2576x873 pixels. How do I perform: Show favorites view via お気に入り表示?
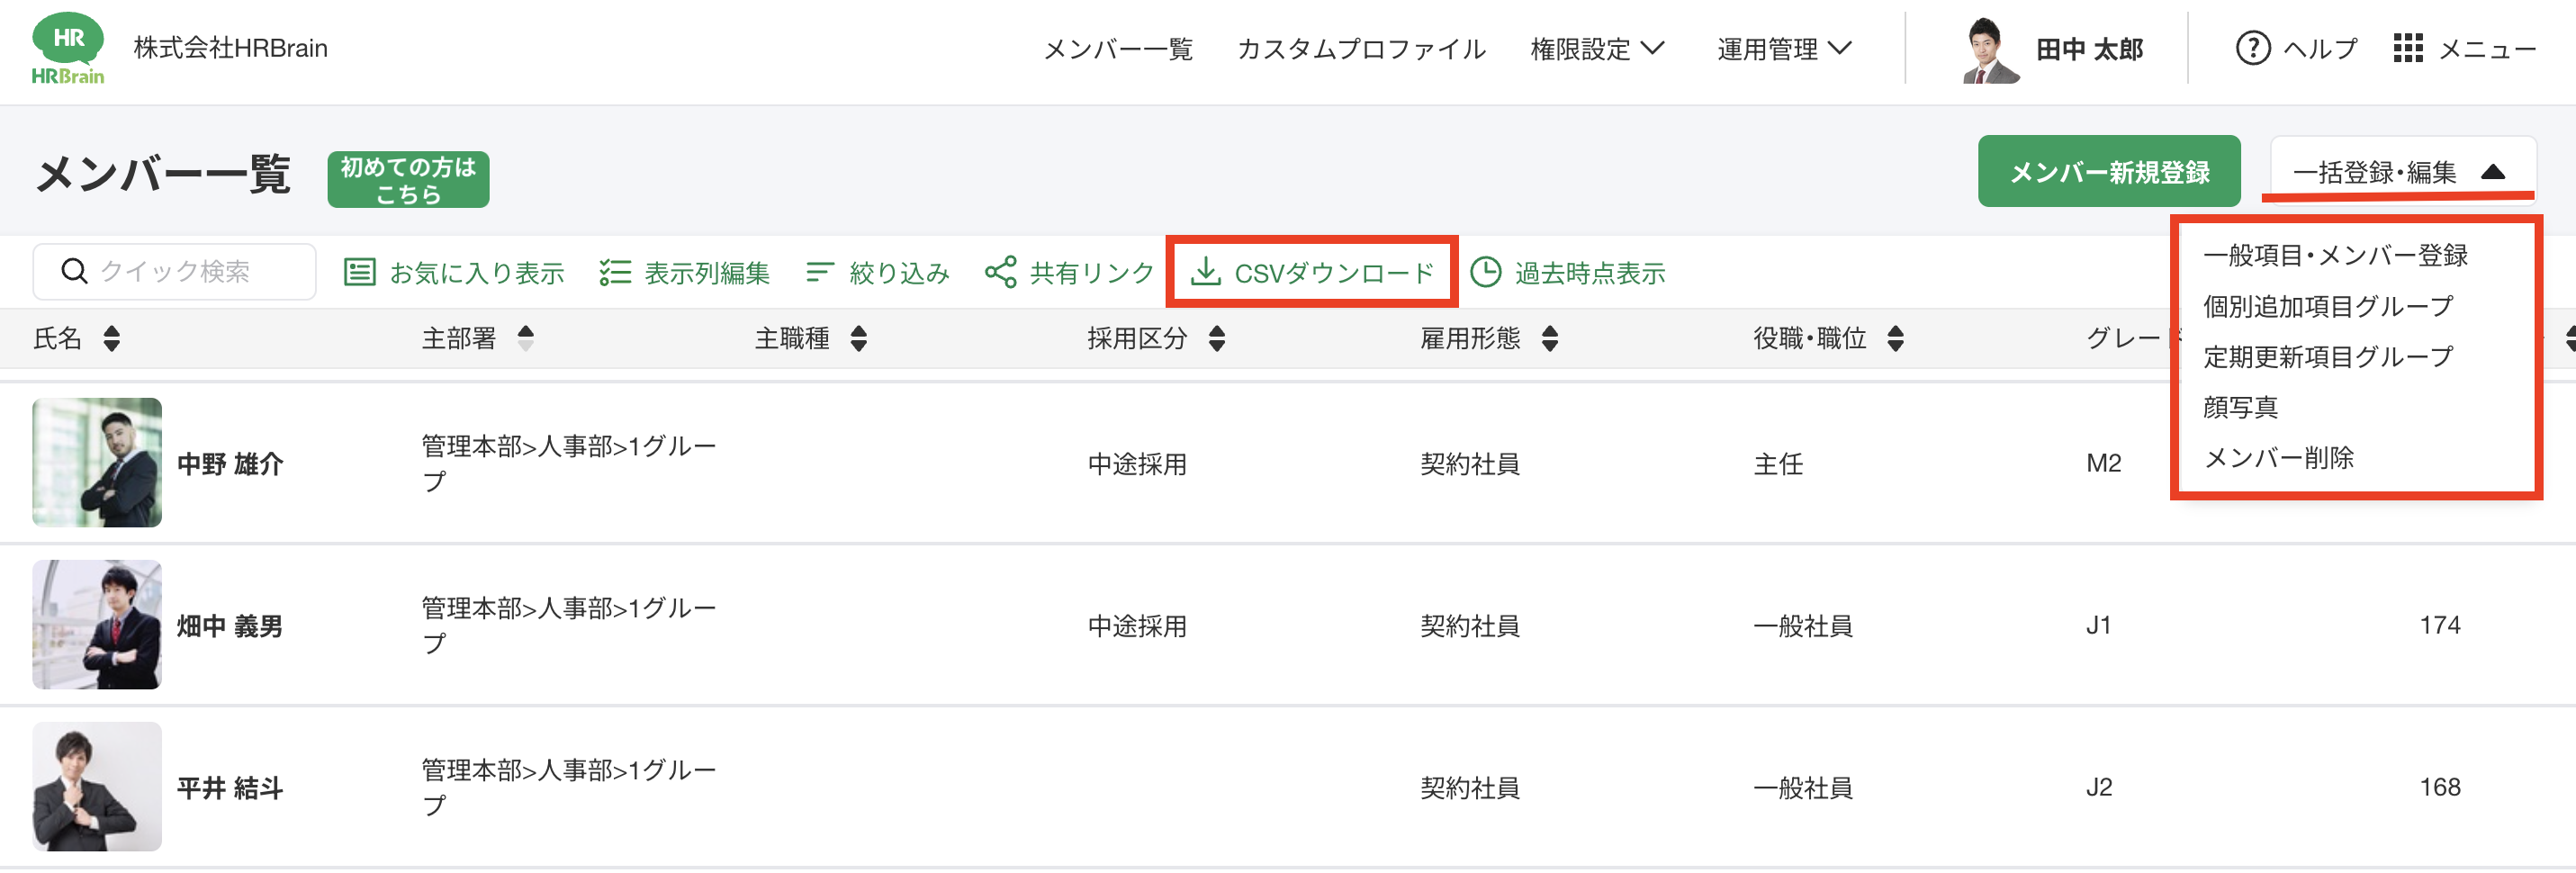(x=455, y=272)
